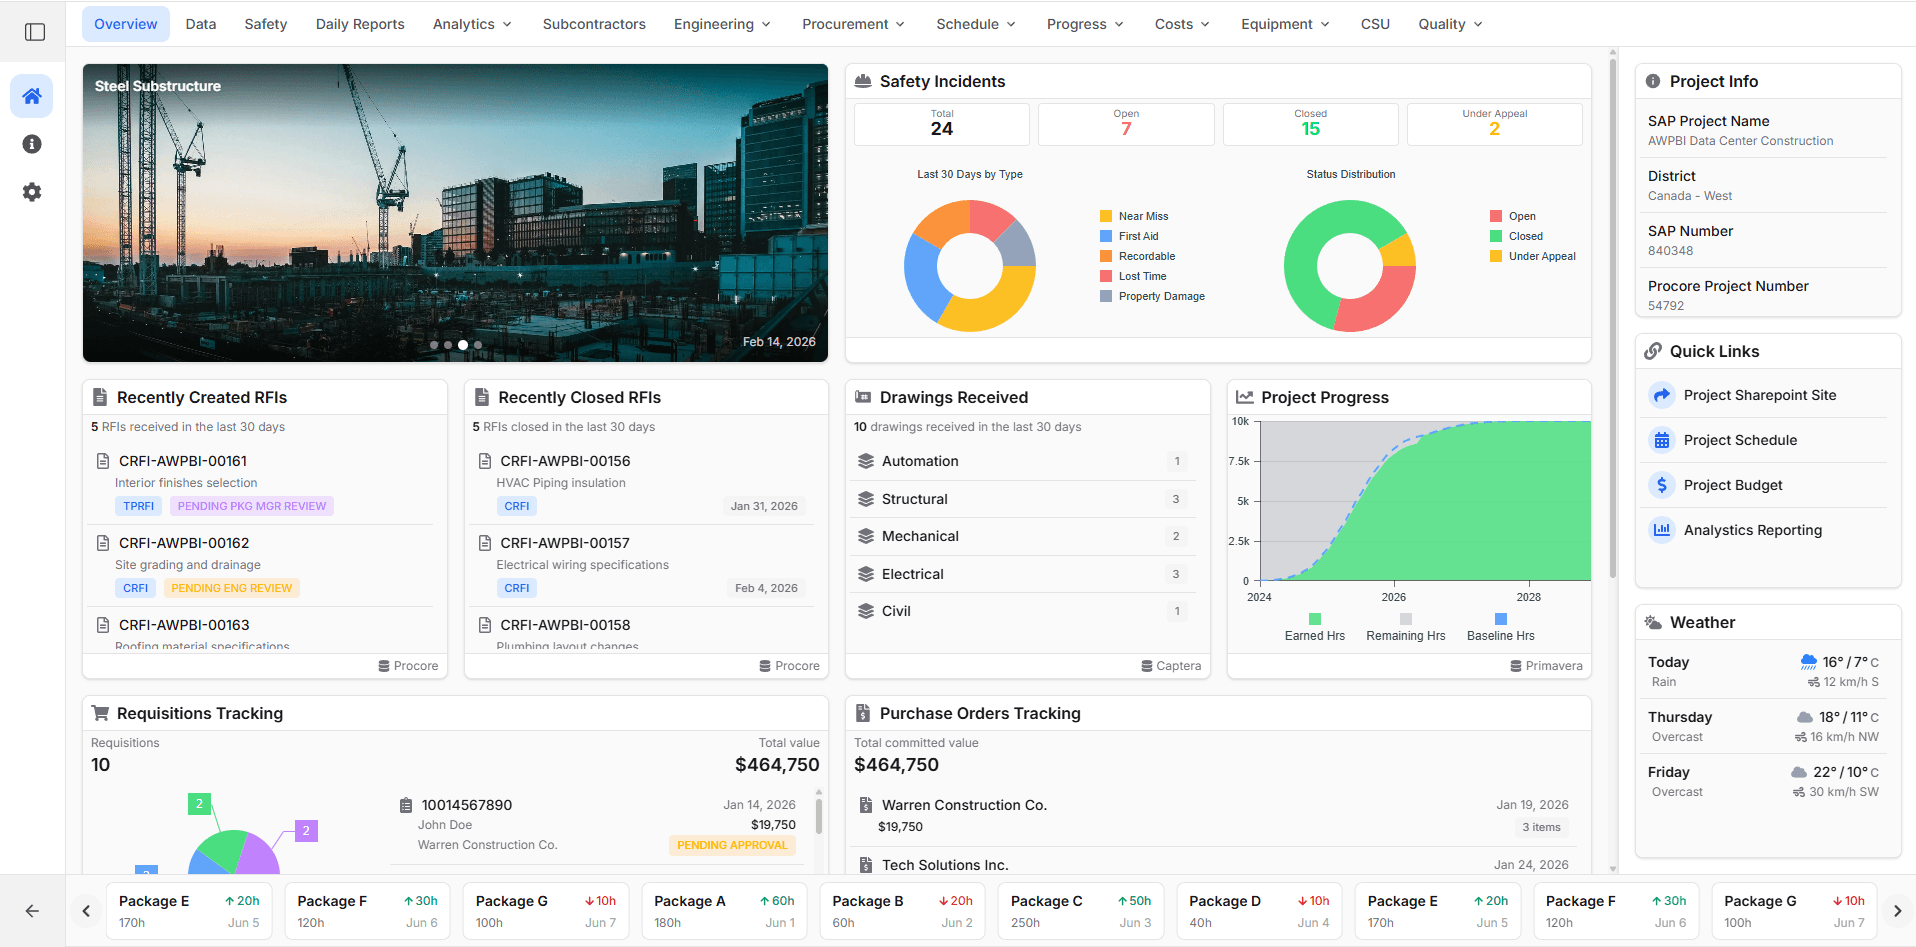The image size is (1916, 947).
Task: Expand the Equipment dropdown menu
Action: (1285, 24)
